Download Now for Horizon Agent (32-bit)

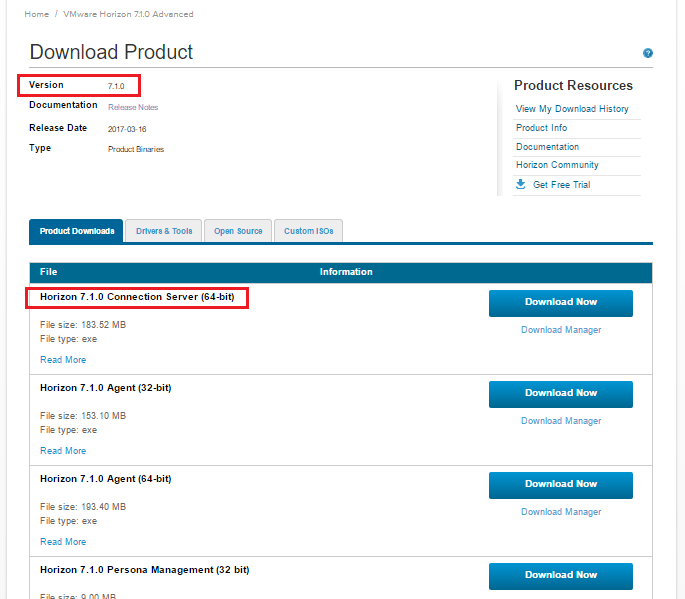pos(561,393)
